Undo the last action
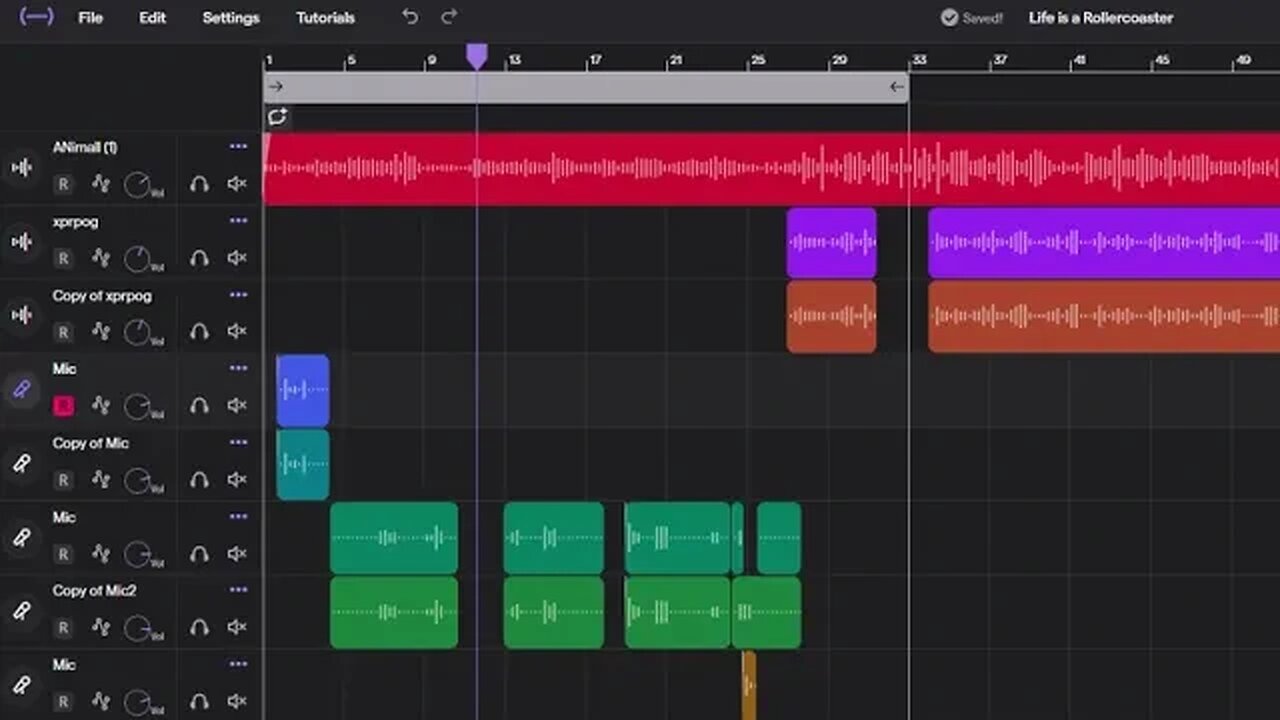The width and height of the screenshot is (1280, 720). click(410, 17)
